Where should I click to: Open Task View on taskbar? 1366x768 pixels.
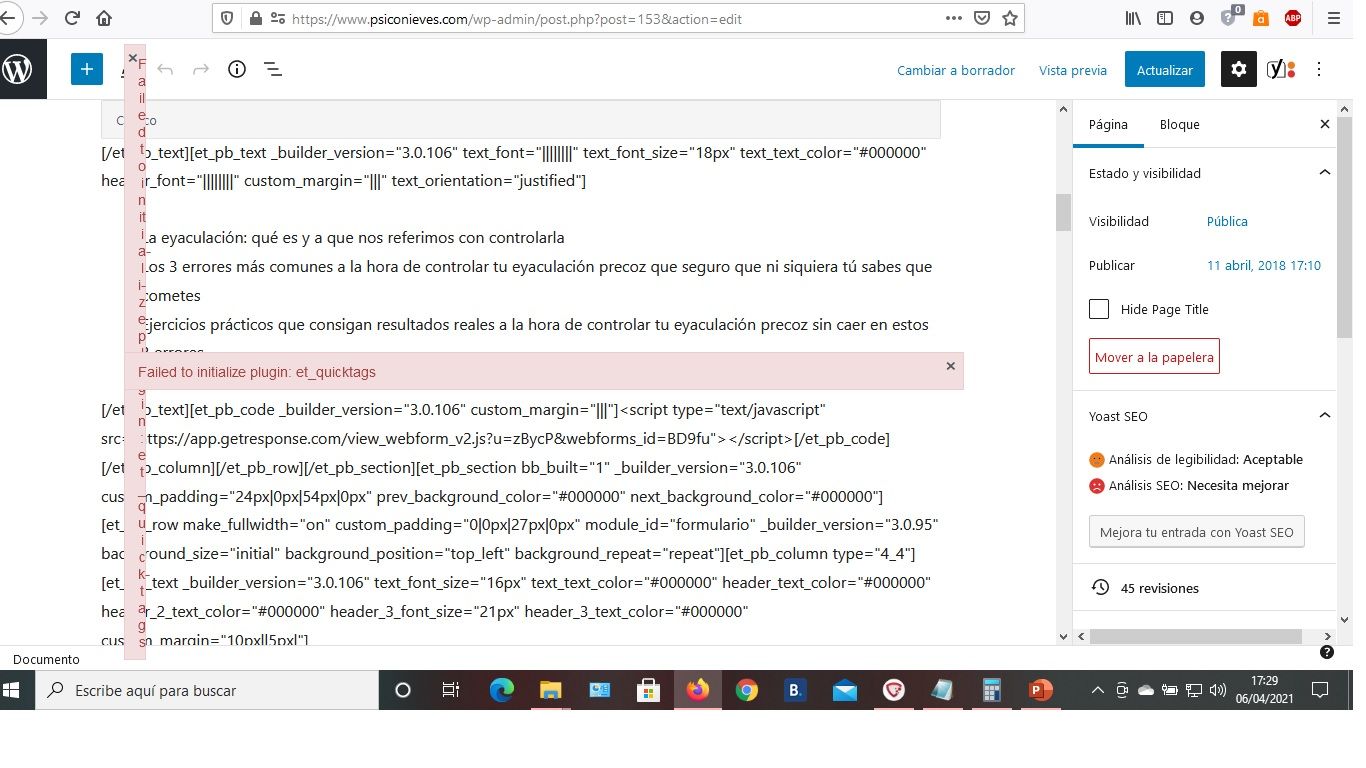point(451,690)
